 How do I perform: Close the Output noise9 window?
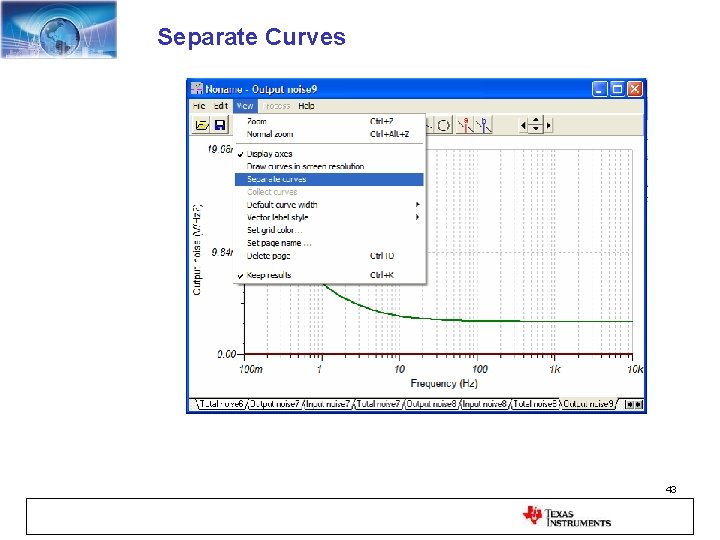coord(635,89)
